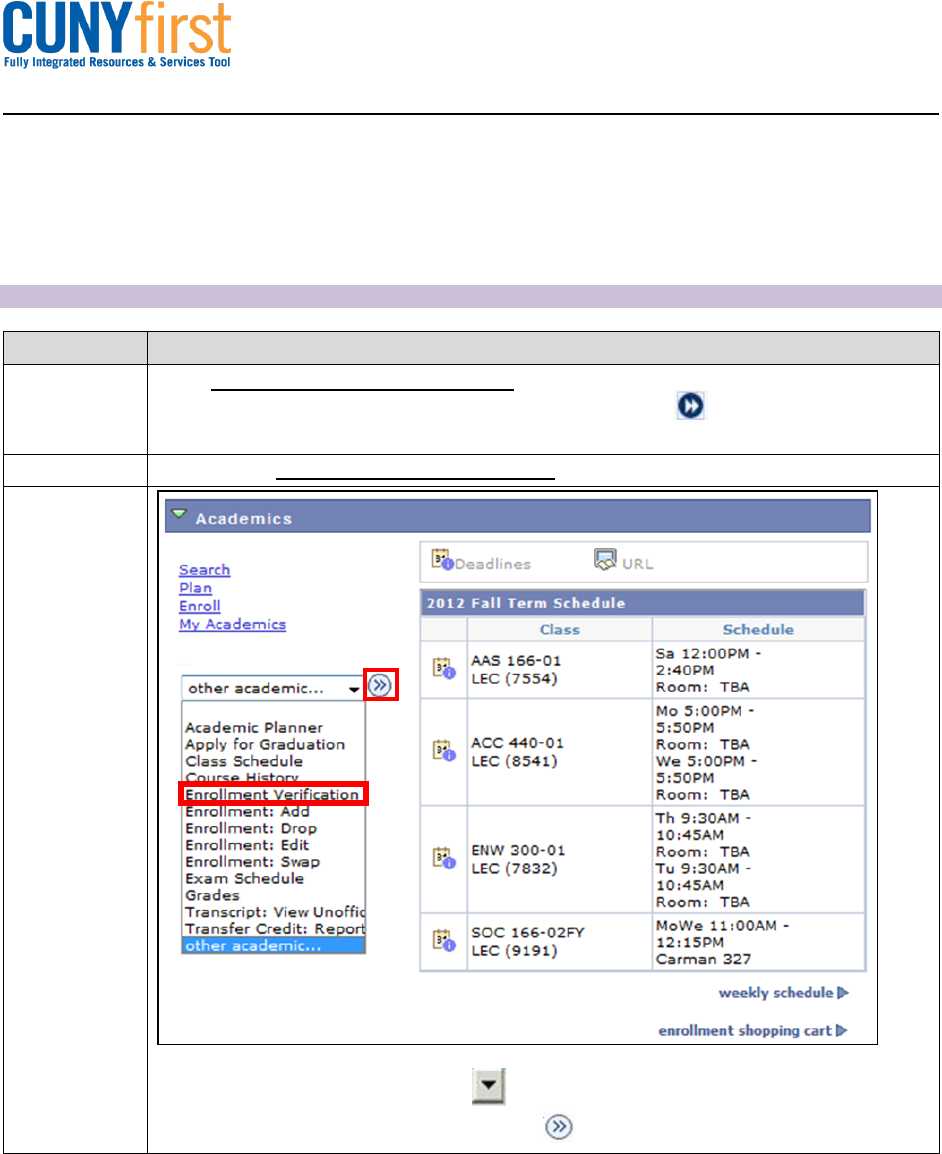Open the Plan link

click(x=195, y=587)
